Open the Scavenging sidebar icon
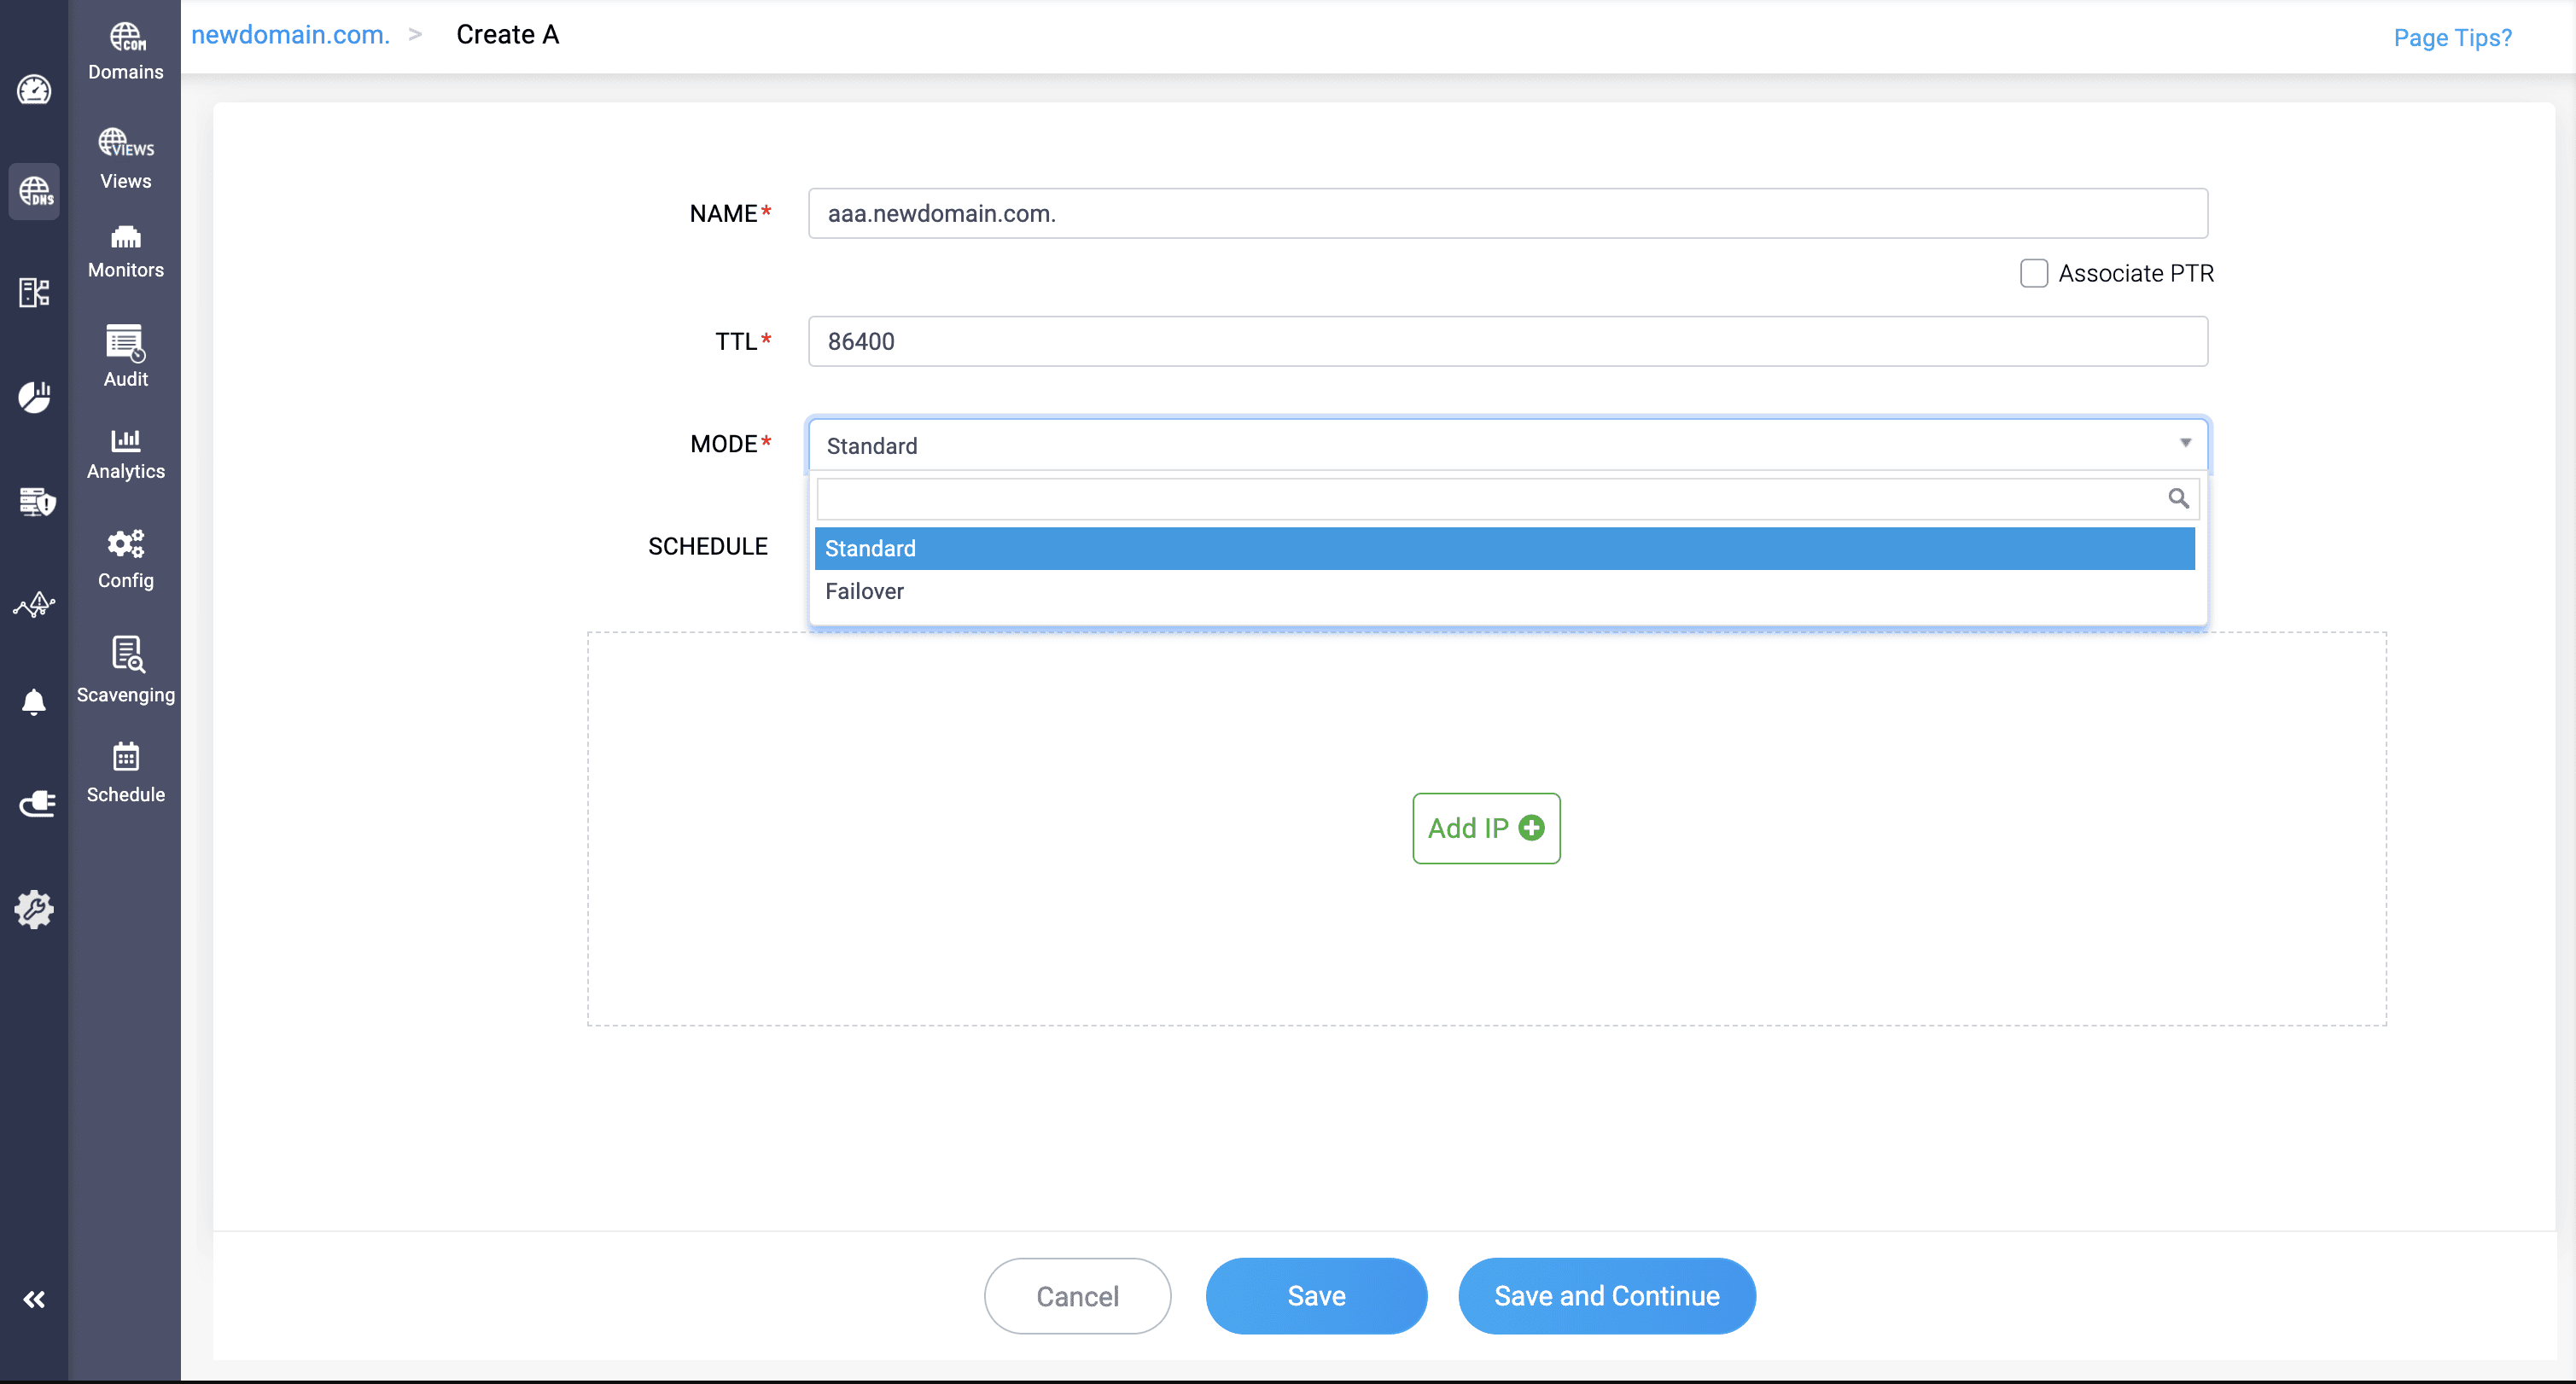Image resolution: width=2576 pixels, height=1384 pixels. (x=125, y=654)
